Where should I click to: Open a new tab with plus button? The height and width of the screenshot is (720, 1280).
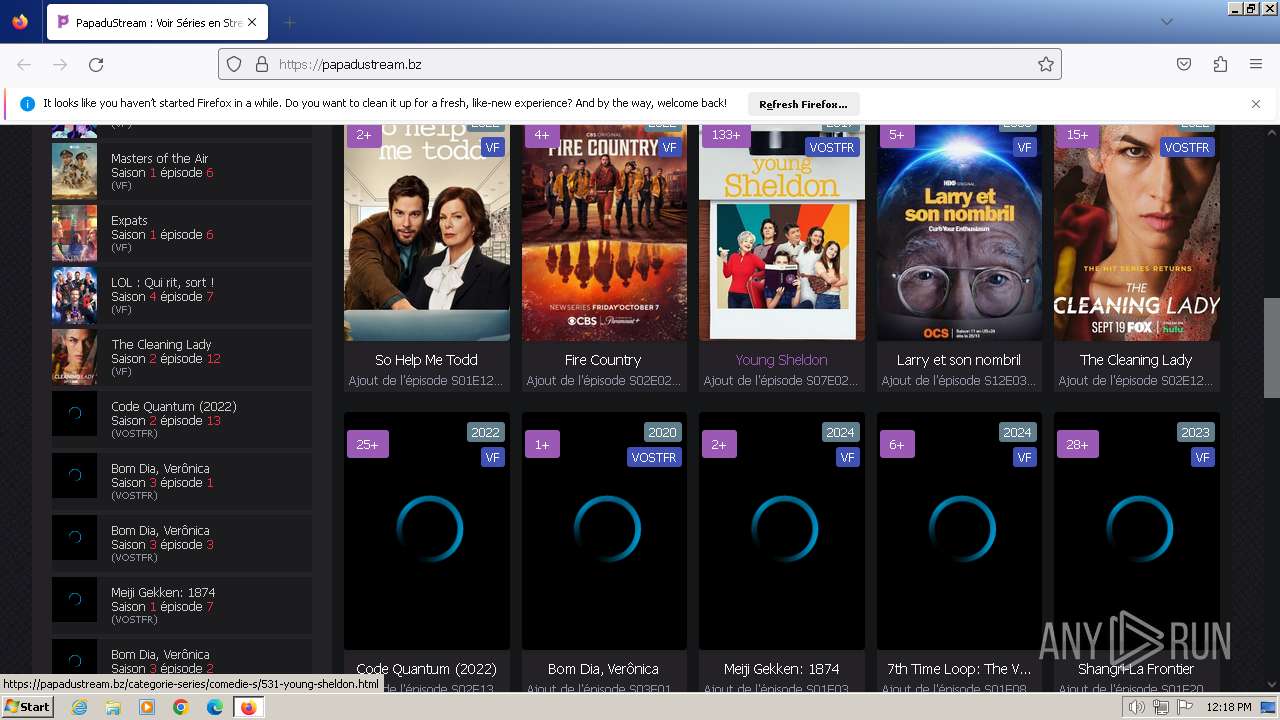pos(289,22)
